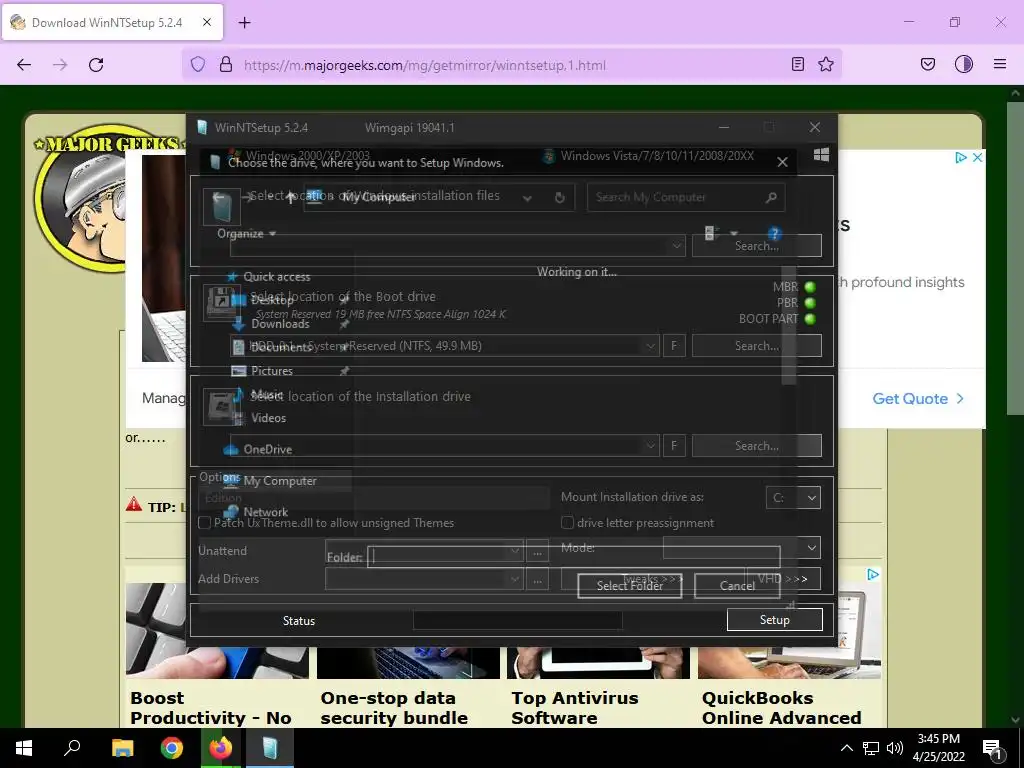Open the Boot drive HDD selection dropdown
The width and height of the screenshot is (1024, 768).
[650, 345]
